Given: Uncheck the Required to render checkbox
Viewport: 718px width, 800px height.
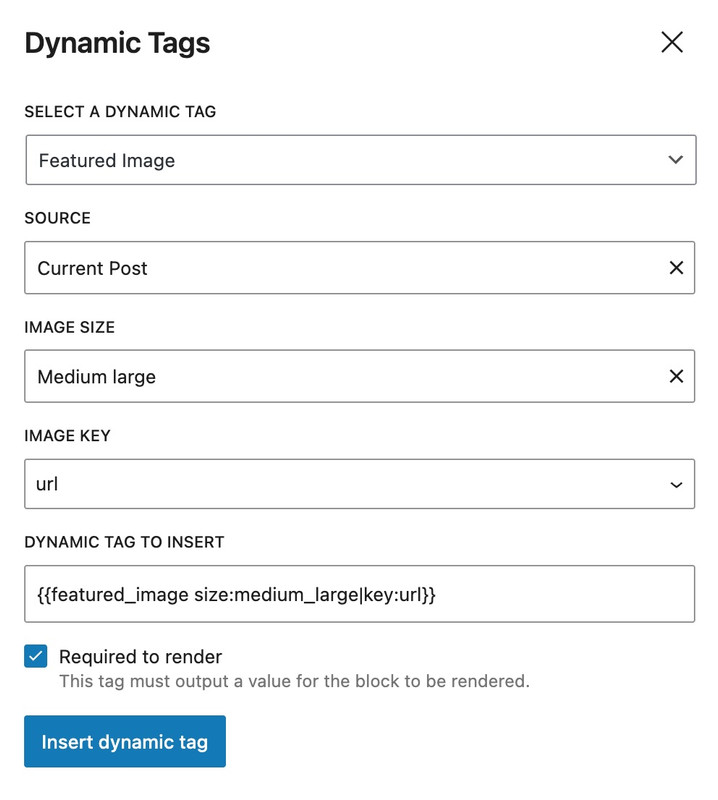Looking at the screenshot, I should (36, 656).
